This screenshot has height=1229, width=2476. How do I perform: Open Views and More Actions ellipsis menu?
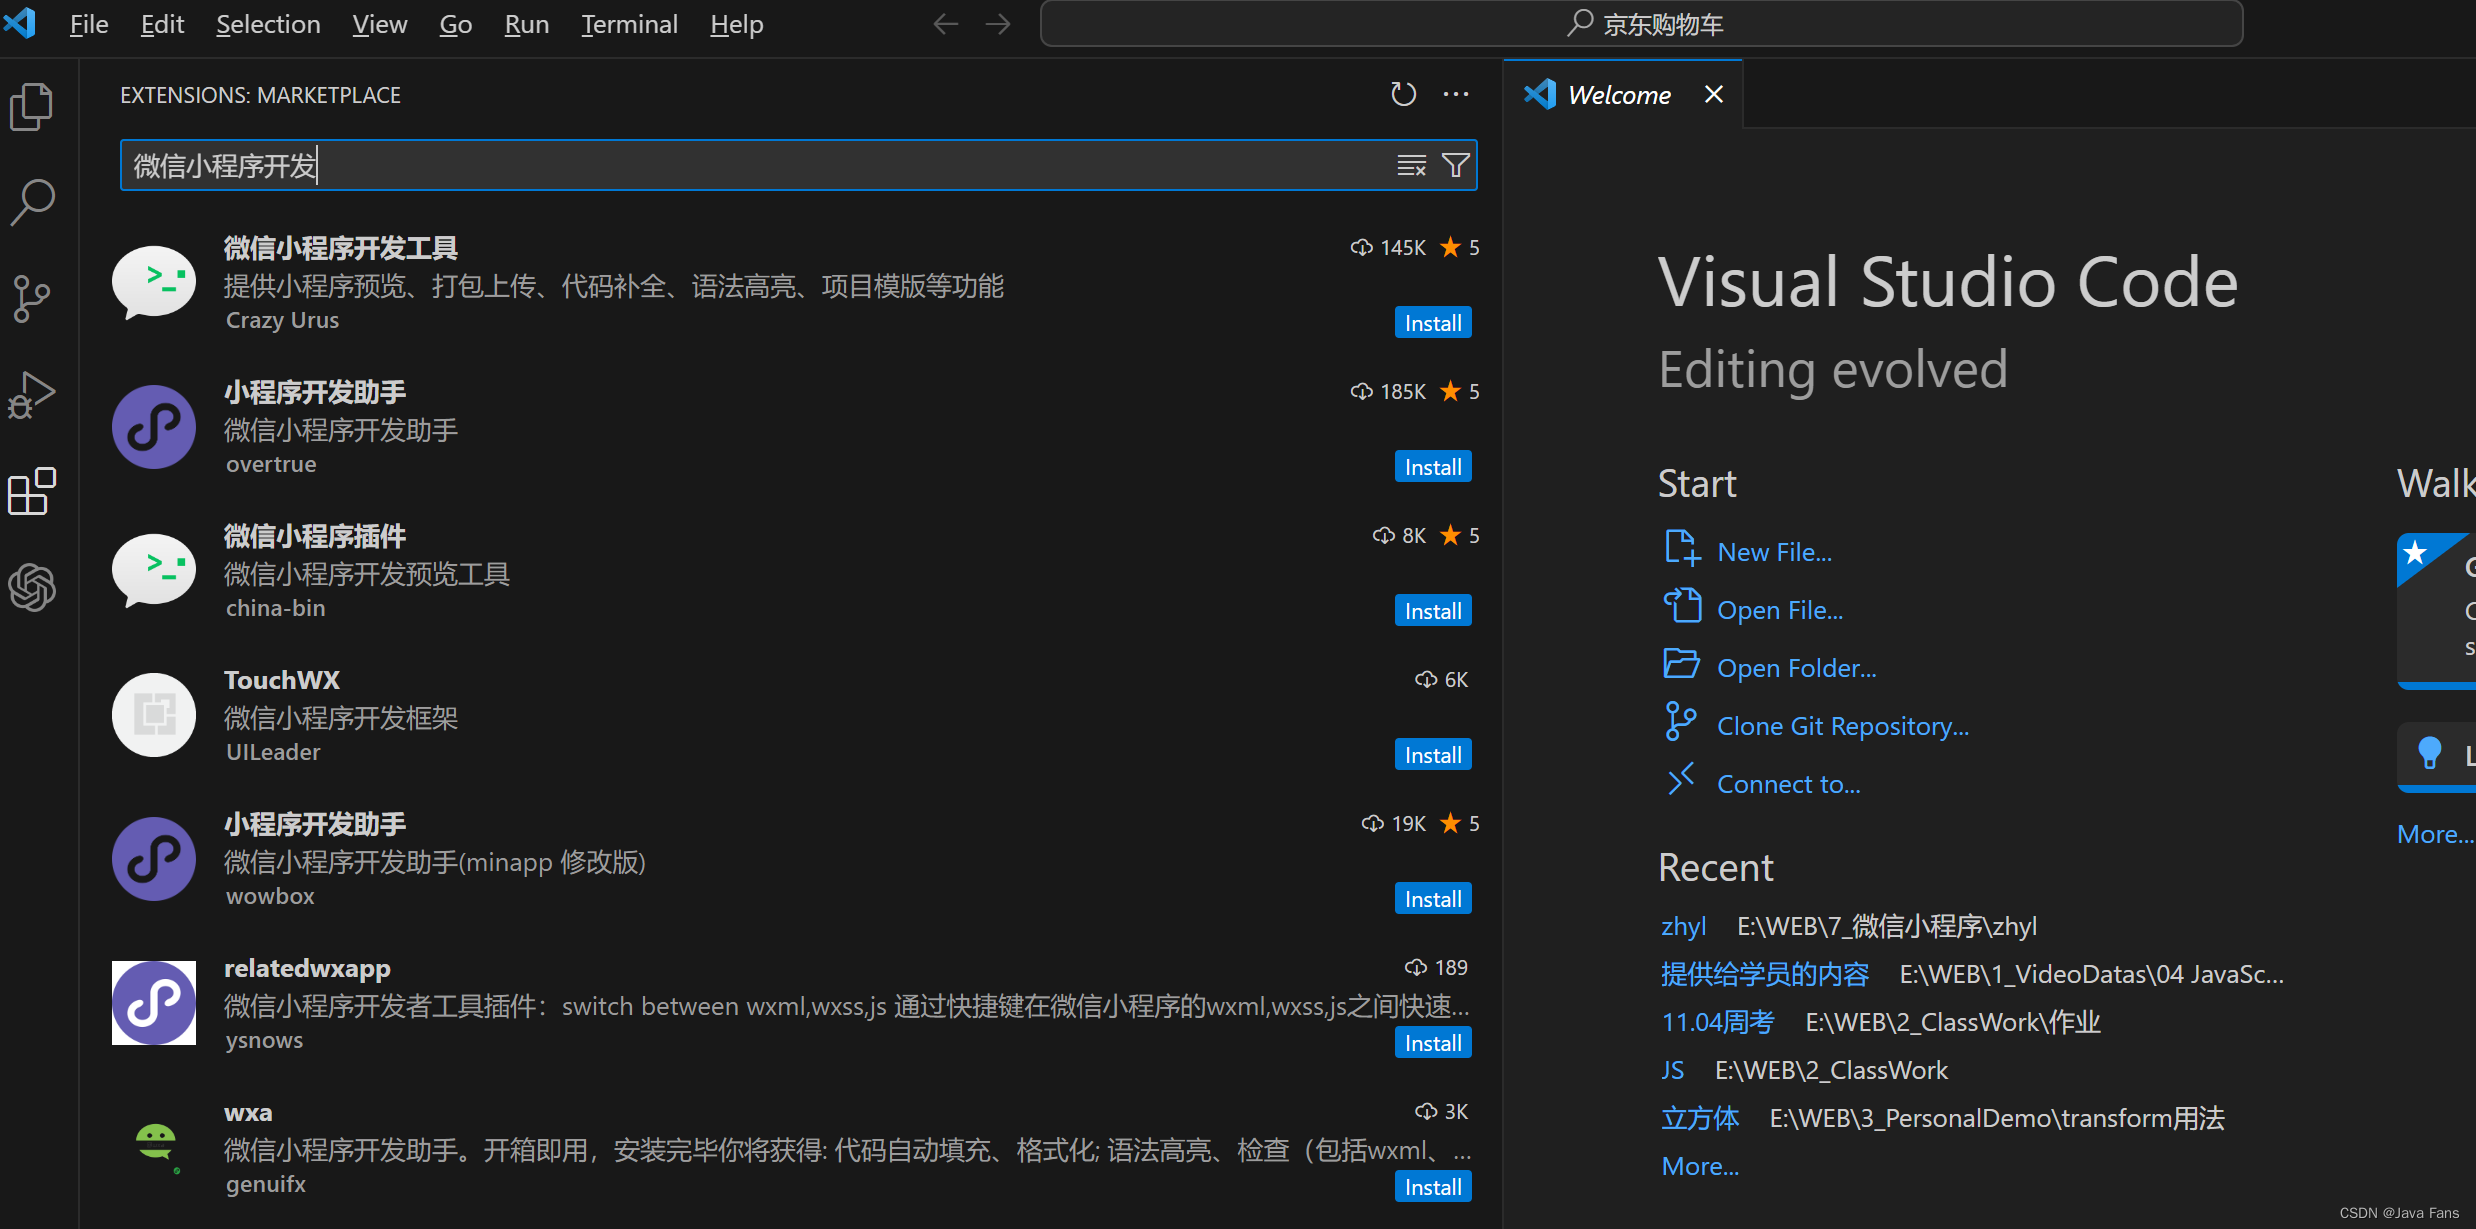[x=1456, y=94]
